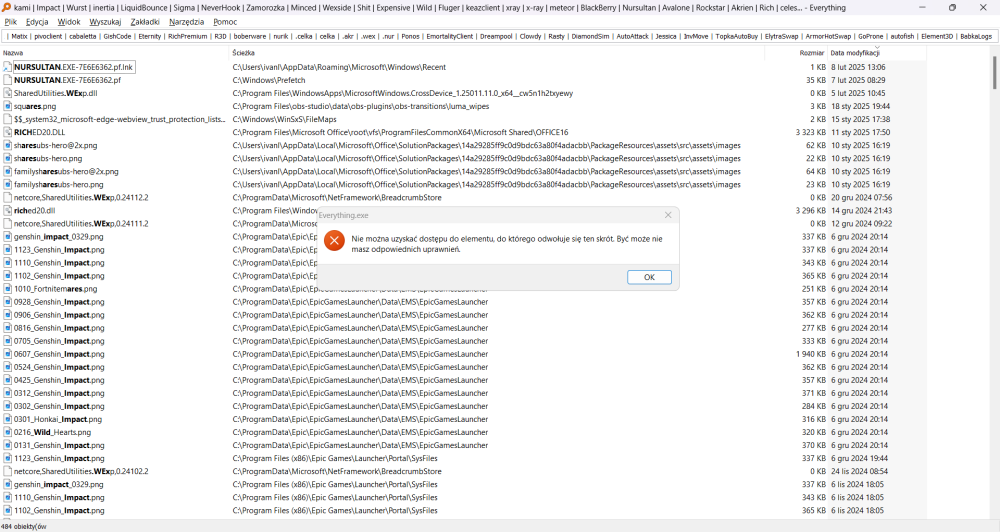Click the image icon of 0425_Genshin_Impact.png
The image size is (1000, 532).
(x=8, y=380)
